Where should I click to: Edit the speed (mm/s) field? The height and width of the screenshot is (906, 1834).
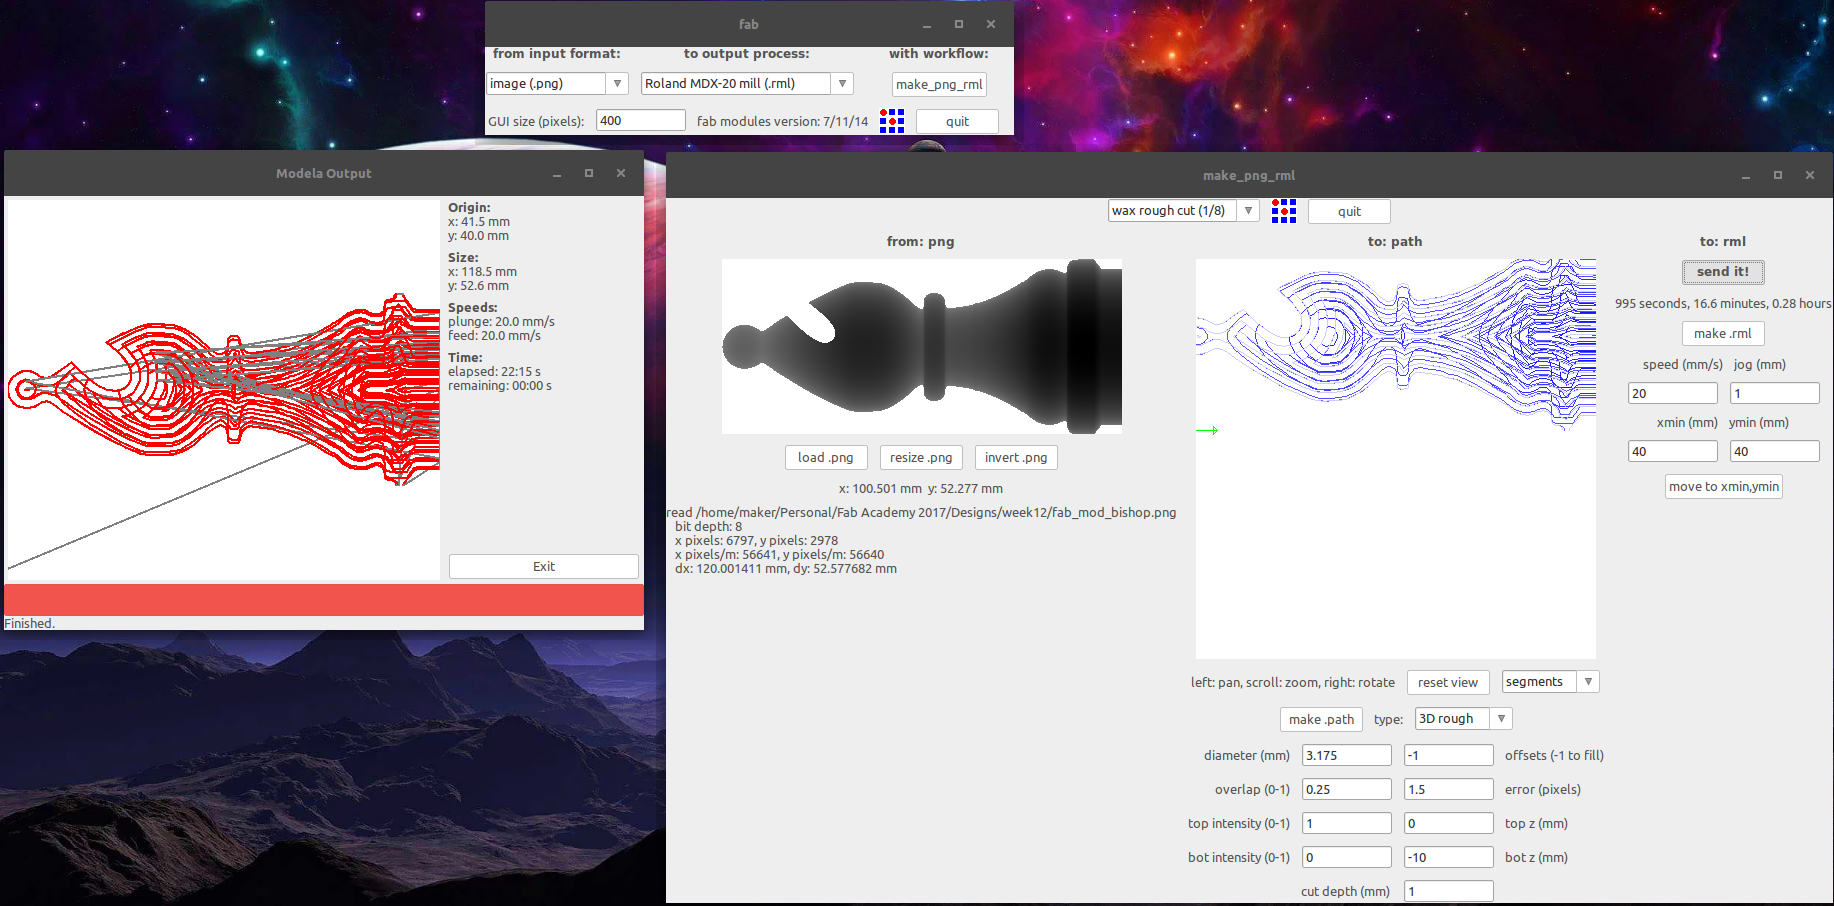[x=1673, y=394]
